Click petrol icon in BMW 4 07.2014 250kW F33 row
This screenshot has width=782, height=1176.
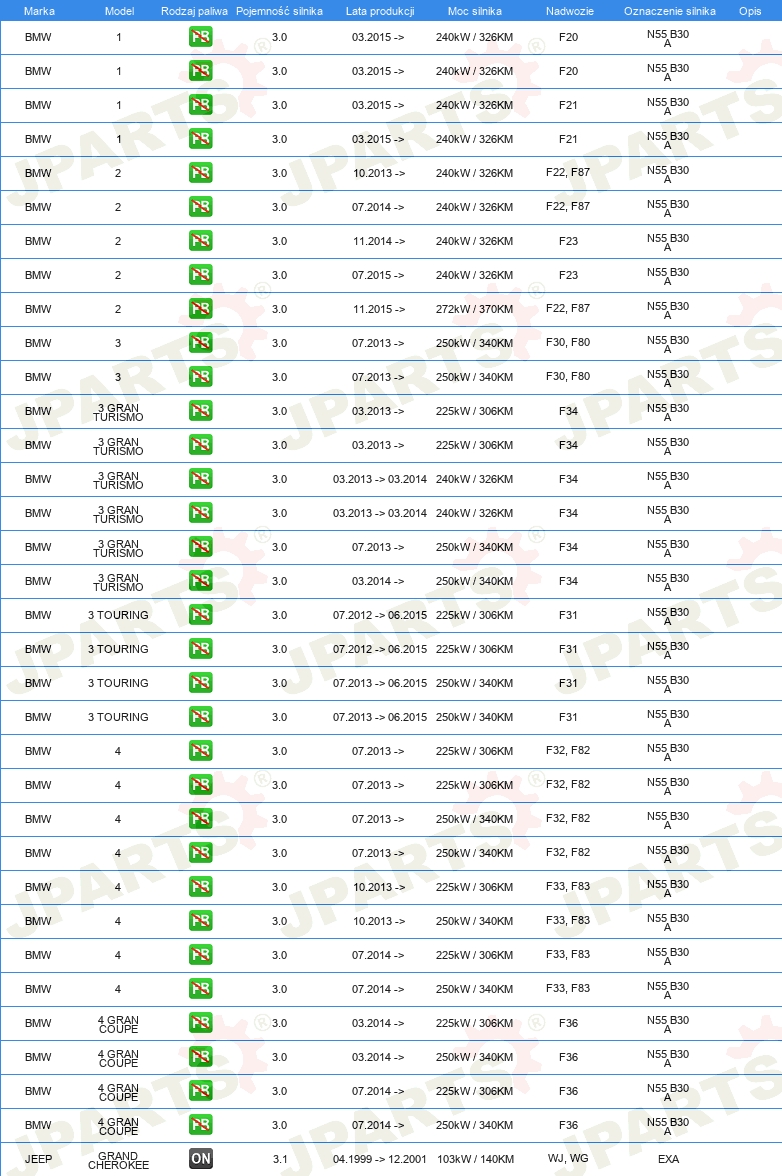[200, 988]
